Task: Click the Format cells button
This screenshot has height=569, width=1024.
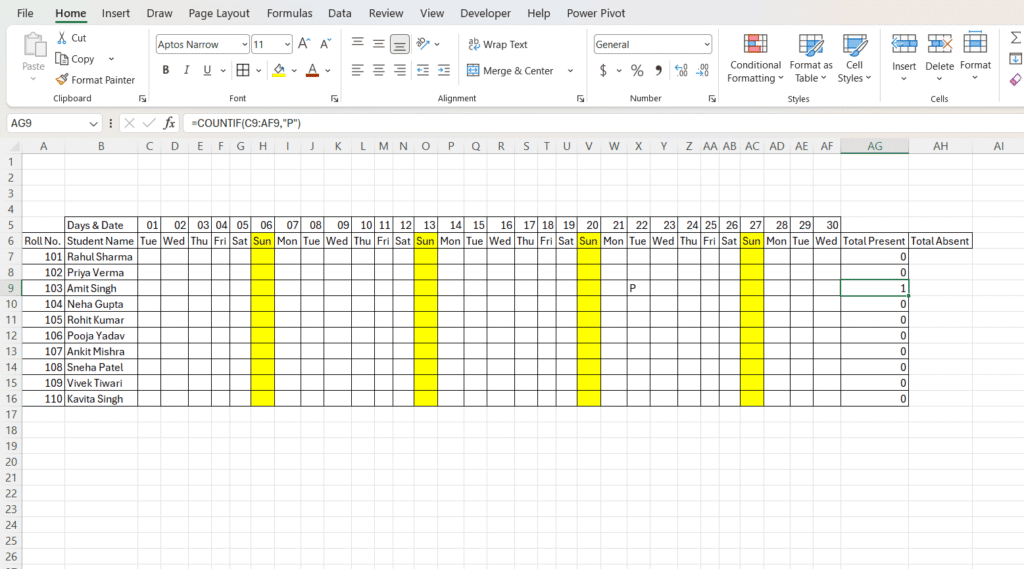Action: (975, 57)
